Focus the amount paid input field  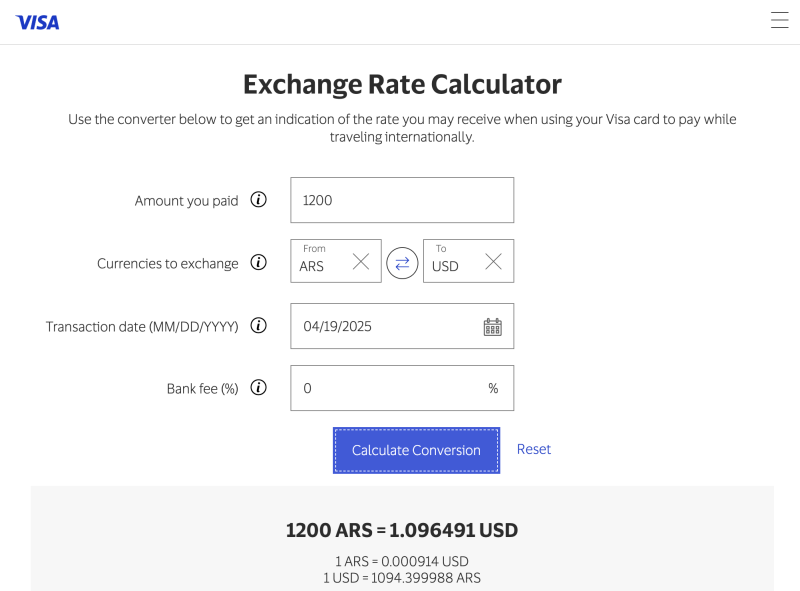click(402, 200)
